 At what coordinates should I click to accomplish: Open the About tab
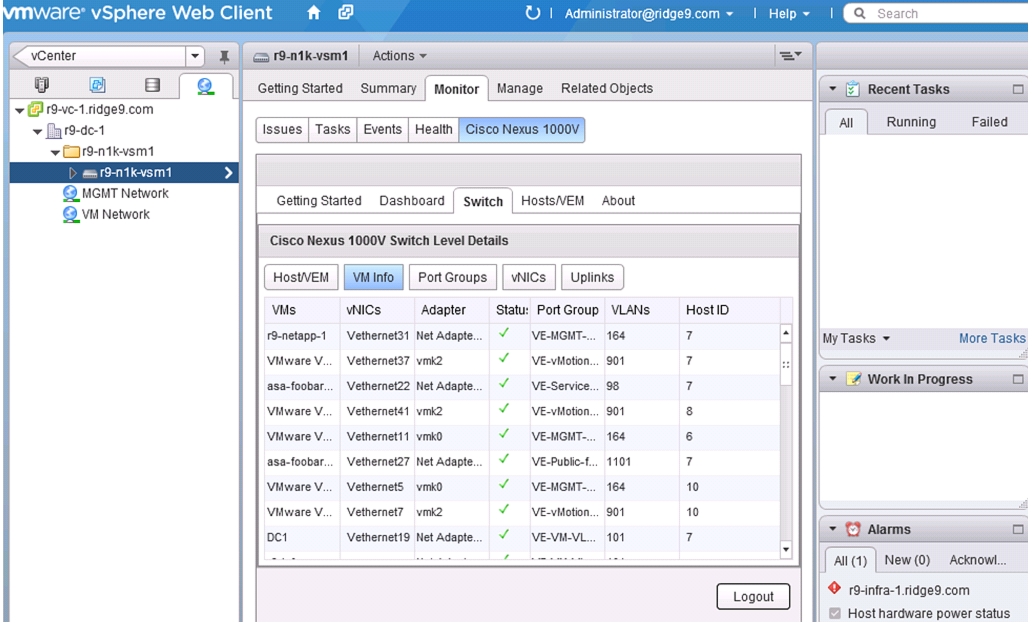(618, 201)
